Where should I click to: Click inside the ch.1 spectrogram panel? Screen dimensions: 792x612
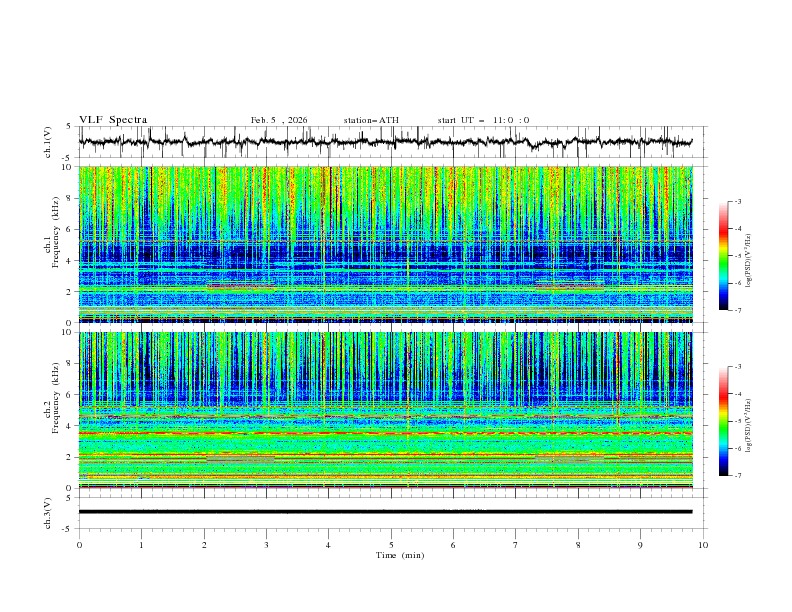click(385, 244)
